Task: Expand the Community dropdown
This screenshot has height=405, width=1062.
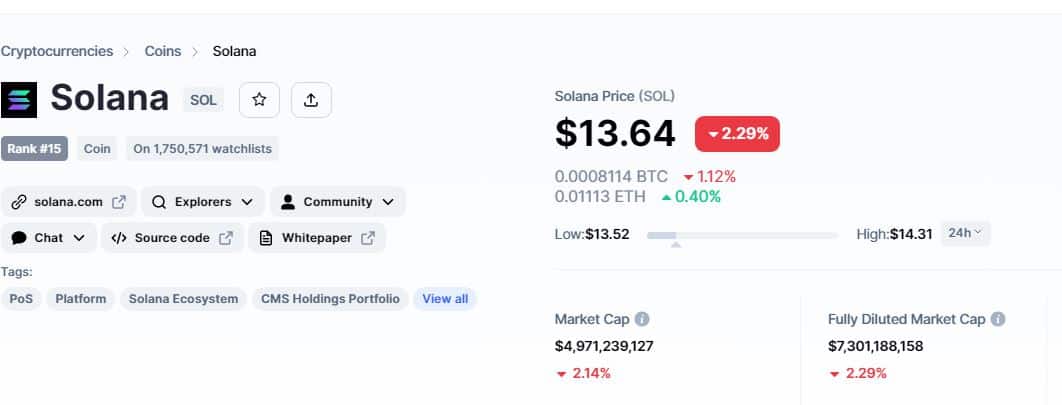Action: tap(337, 202)
